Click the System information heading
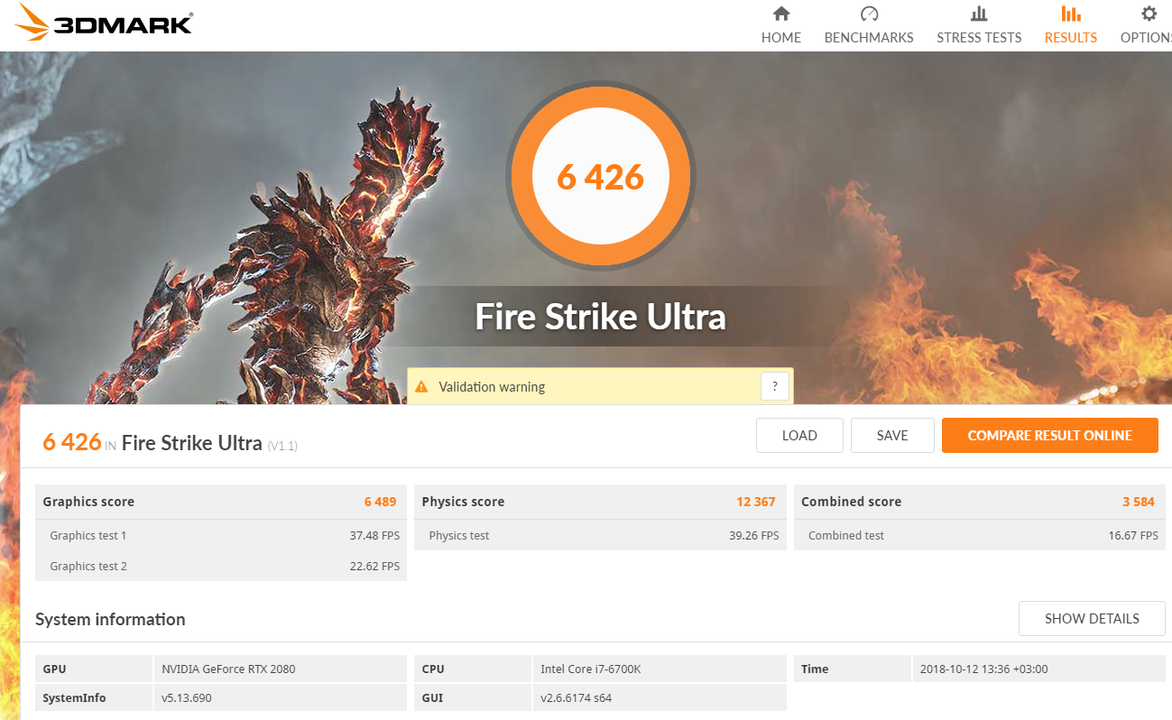1172x720 pixels. (110, 619)
